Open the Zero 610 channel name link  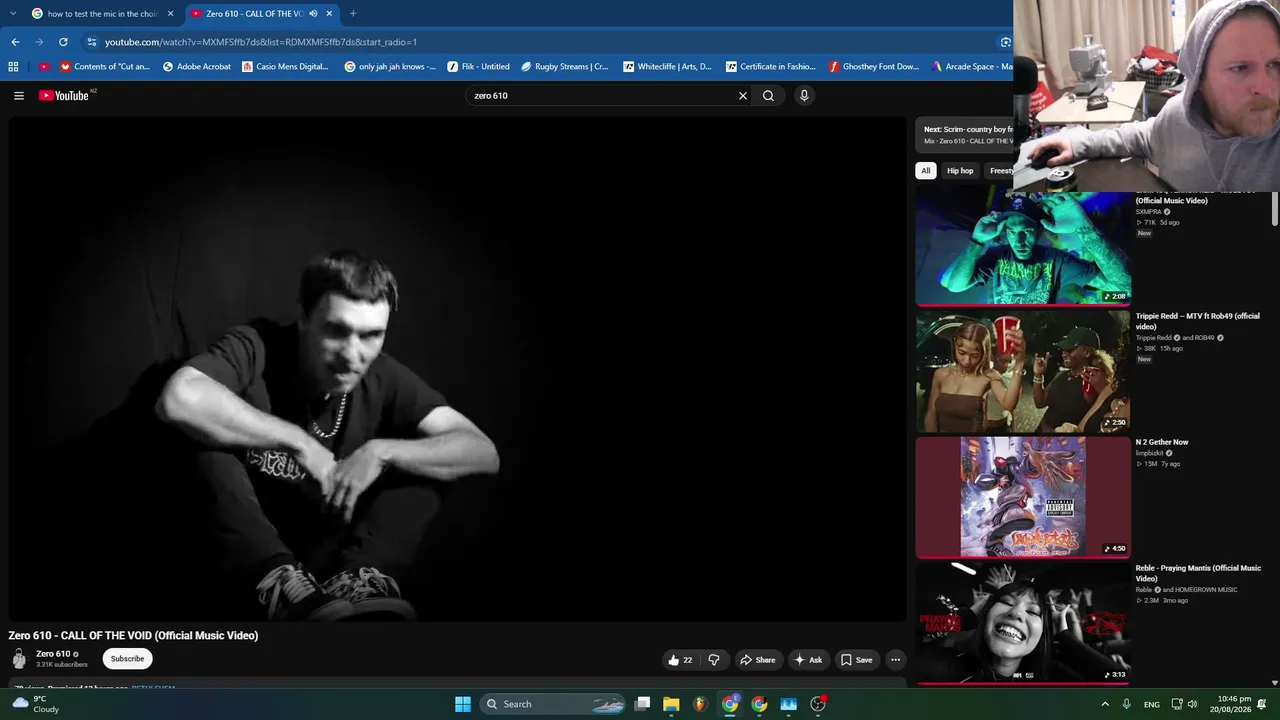click(x=53, y=654)
